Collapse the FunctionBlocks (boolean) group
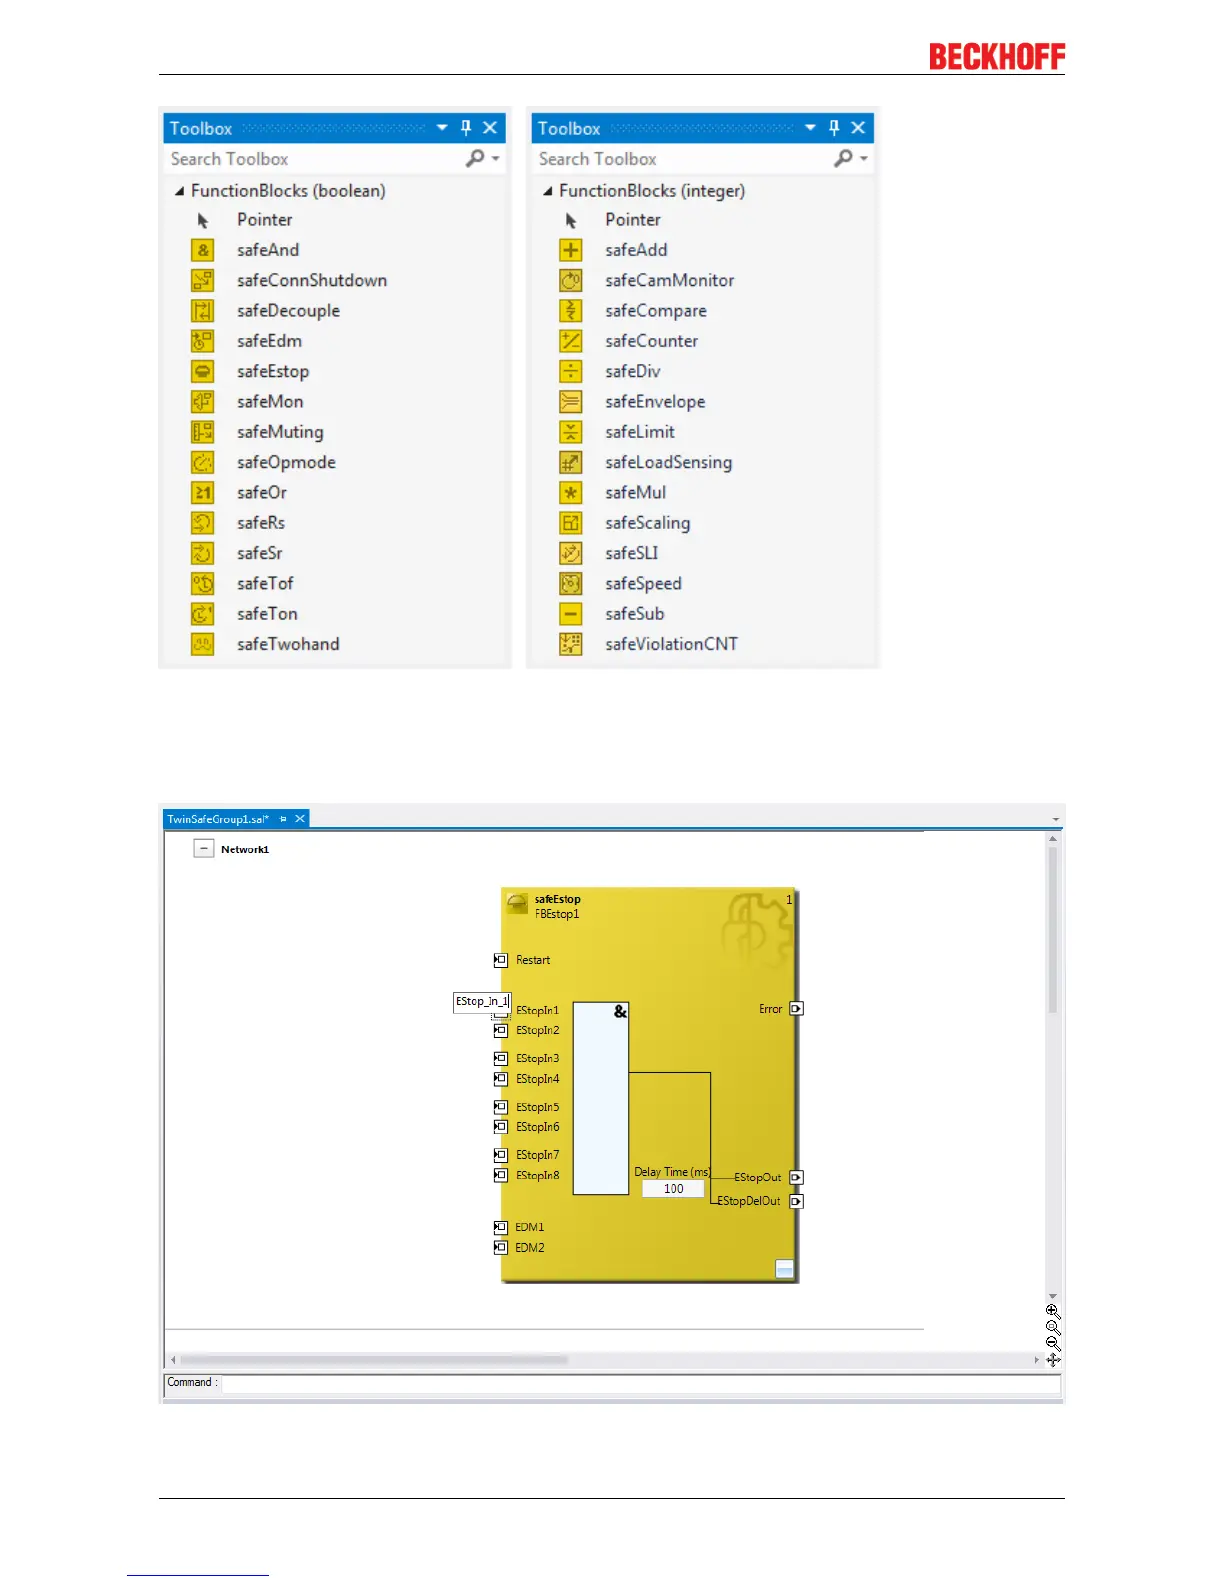Image resolution: width=1224 pixels, height=1584 pixels. click(x=180, y=191)
